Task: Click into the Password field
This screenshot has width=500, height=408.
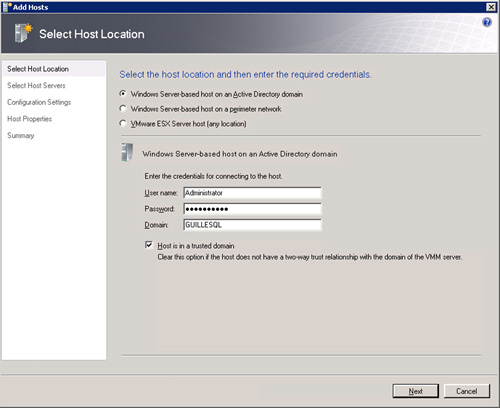Action: (252, 209)
